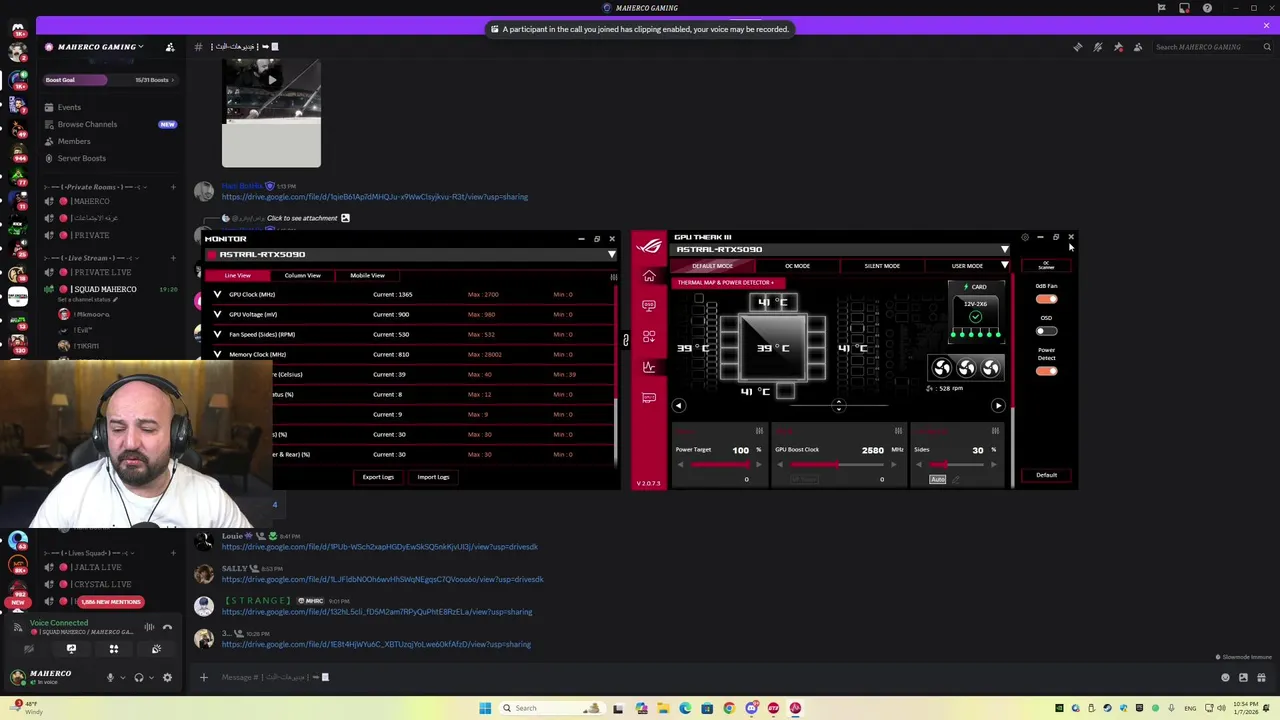
Task: Expand GPU Voltage (mV) row
Action: point(217,314)
